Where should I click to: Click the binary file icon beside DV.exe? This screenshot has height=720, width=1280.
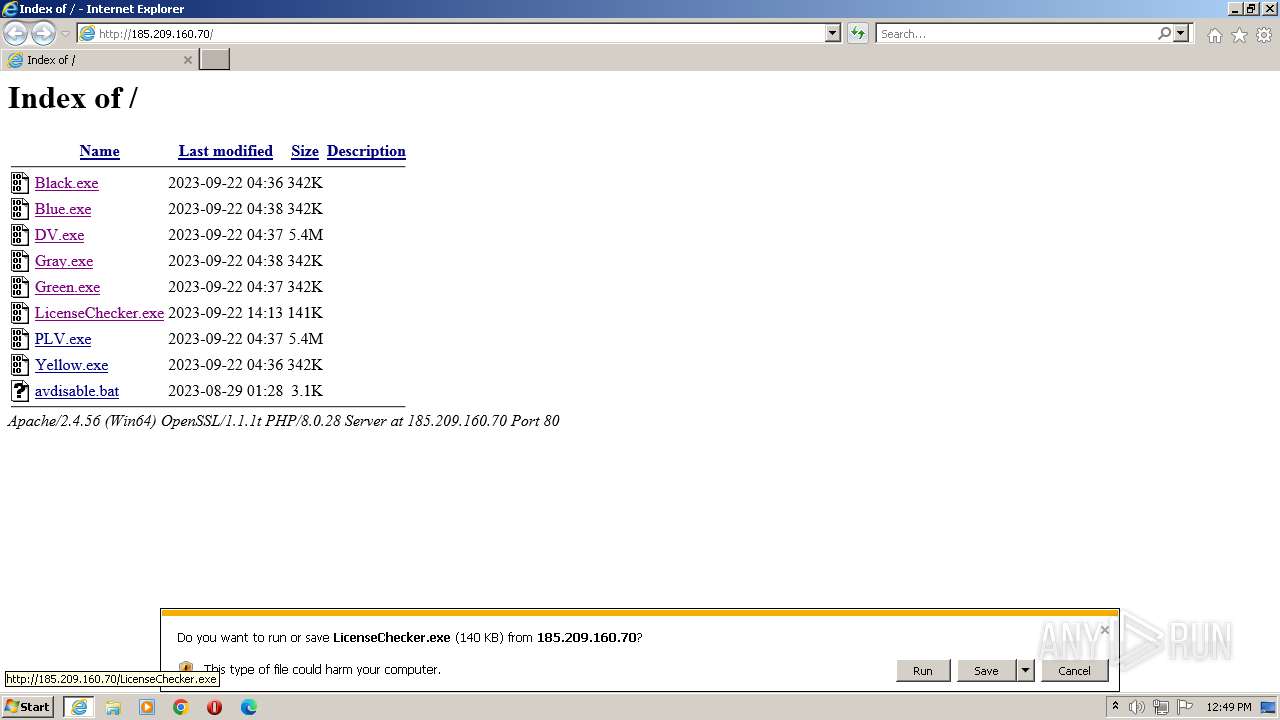coord(20,234)
